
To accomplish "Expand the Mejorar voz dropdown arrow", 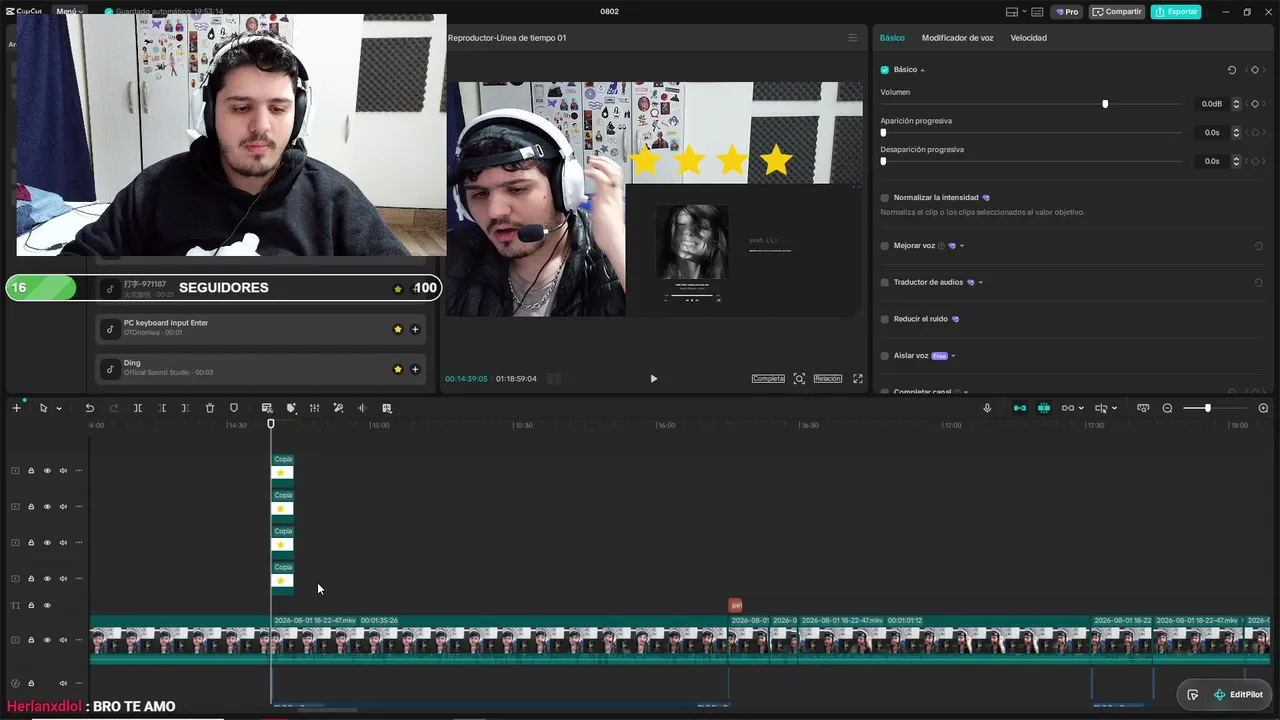I will point(962,246).
